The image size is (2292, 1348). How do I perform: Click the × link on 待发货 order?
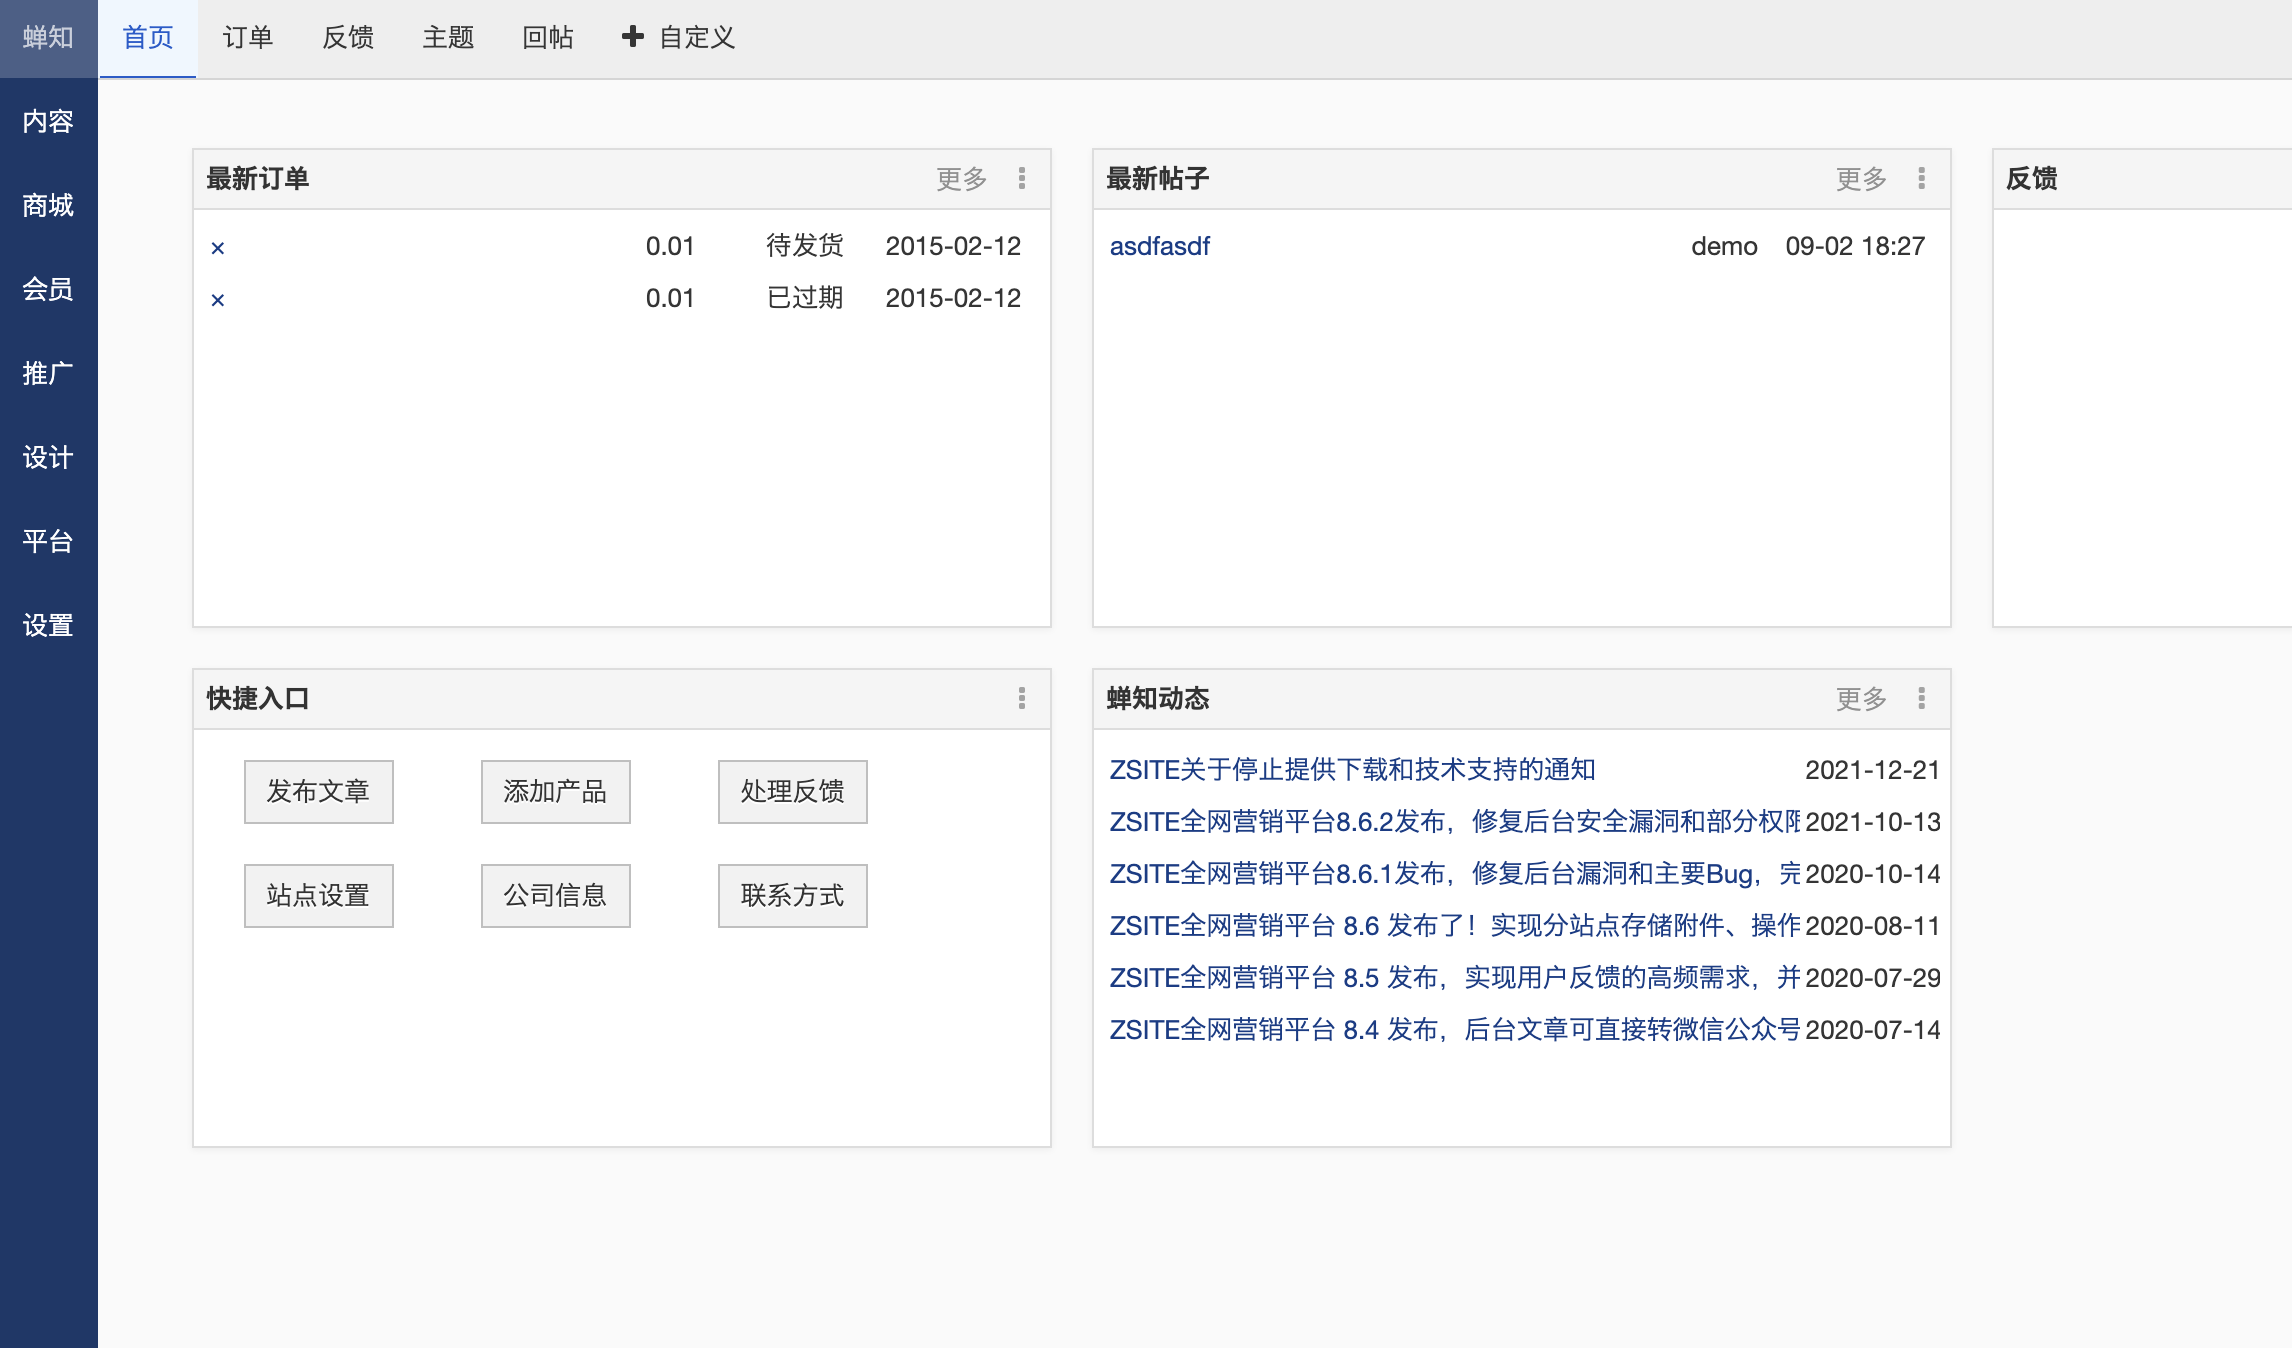pyautogui.click(x=217, y=247)
